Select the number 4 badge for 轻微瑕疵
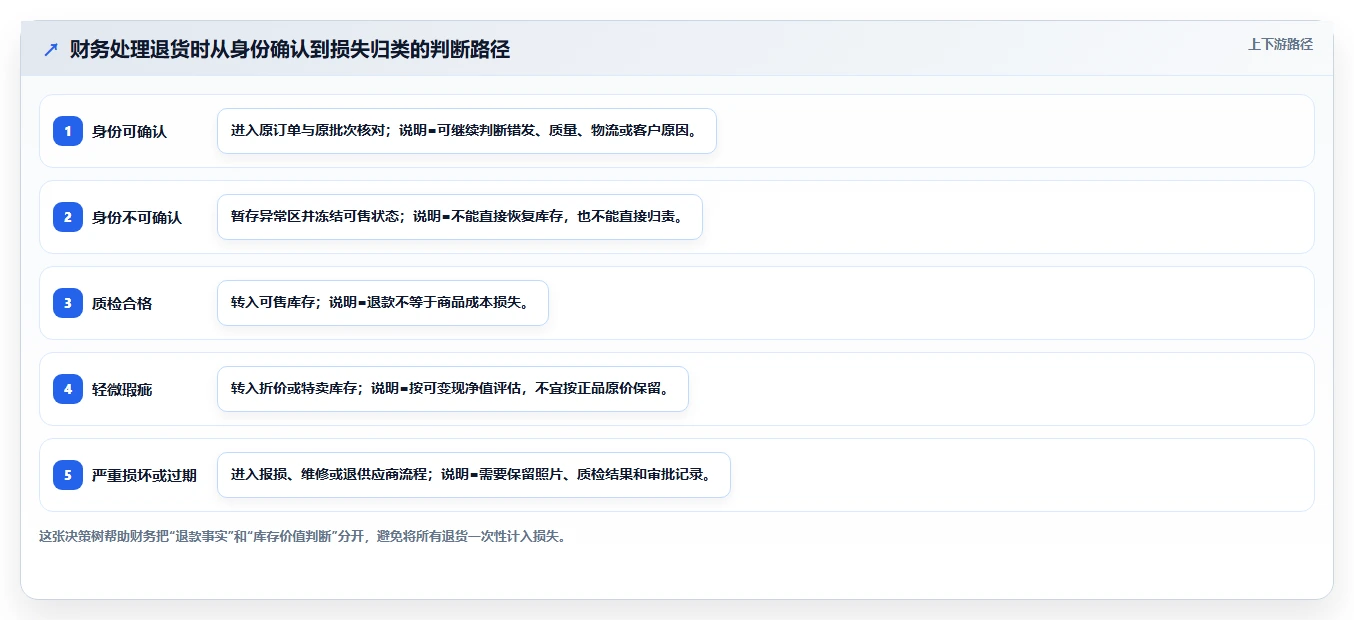 pos(68,389)
